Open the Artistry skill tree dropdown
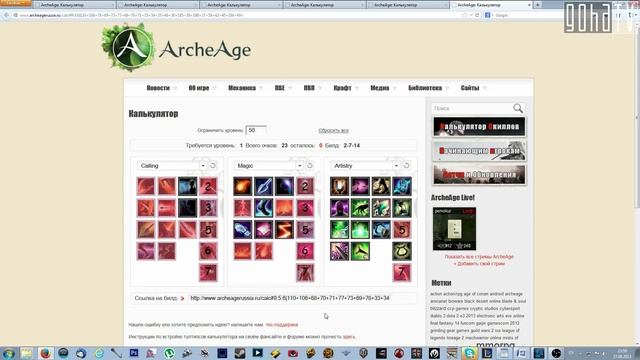640x360 pixels. pyautogui.click(x=366, y=166)
